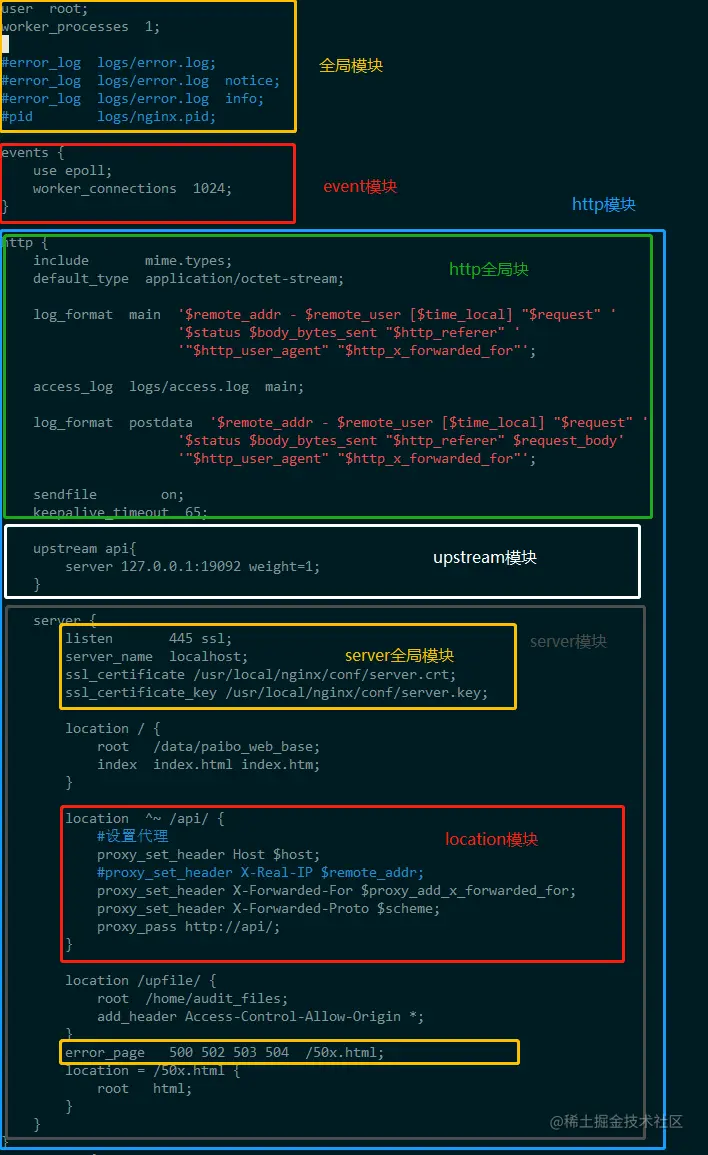Select the "use epoll;" directive
Image resolution: width=708 pixels, height=1155 pixels.
[72, 170]
